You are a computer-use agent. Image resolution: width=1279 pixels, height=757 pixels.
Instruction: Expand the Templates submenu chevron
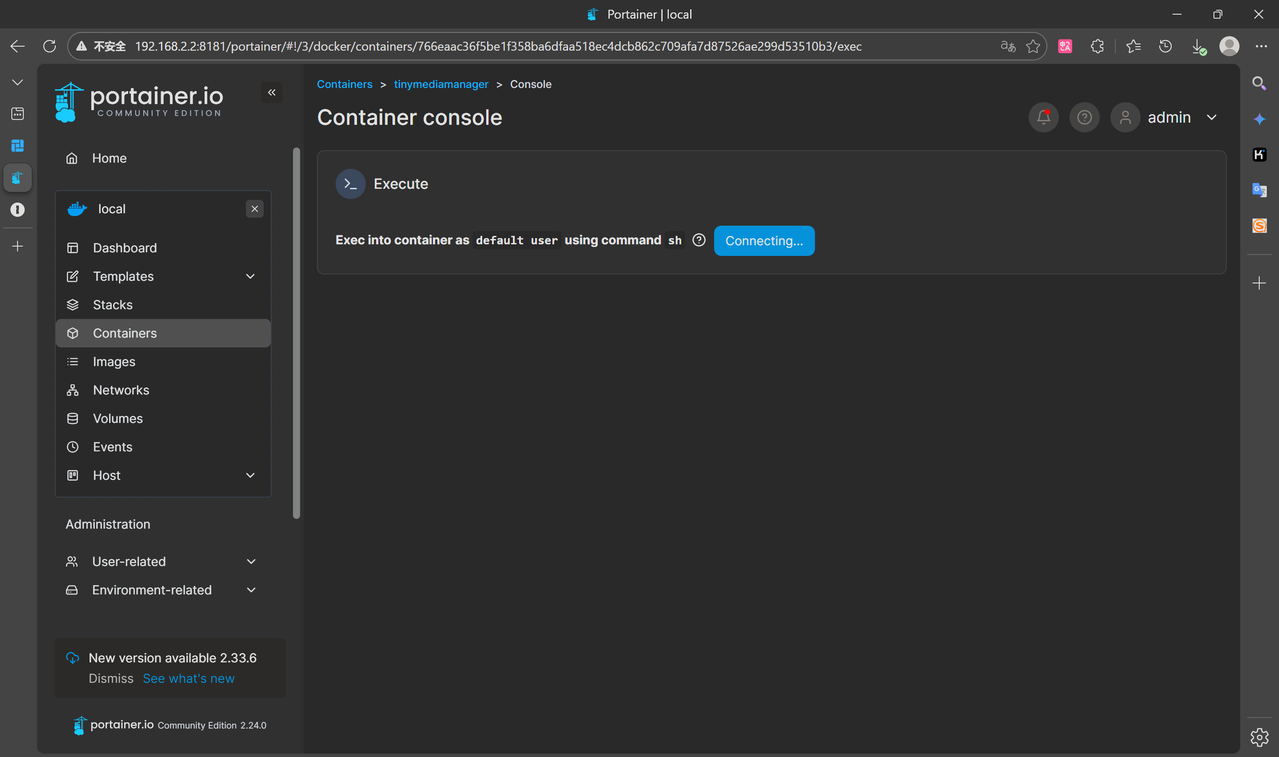[x=250, y=276]
